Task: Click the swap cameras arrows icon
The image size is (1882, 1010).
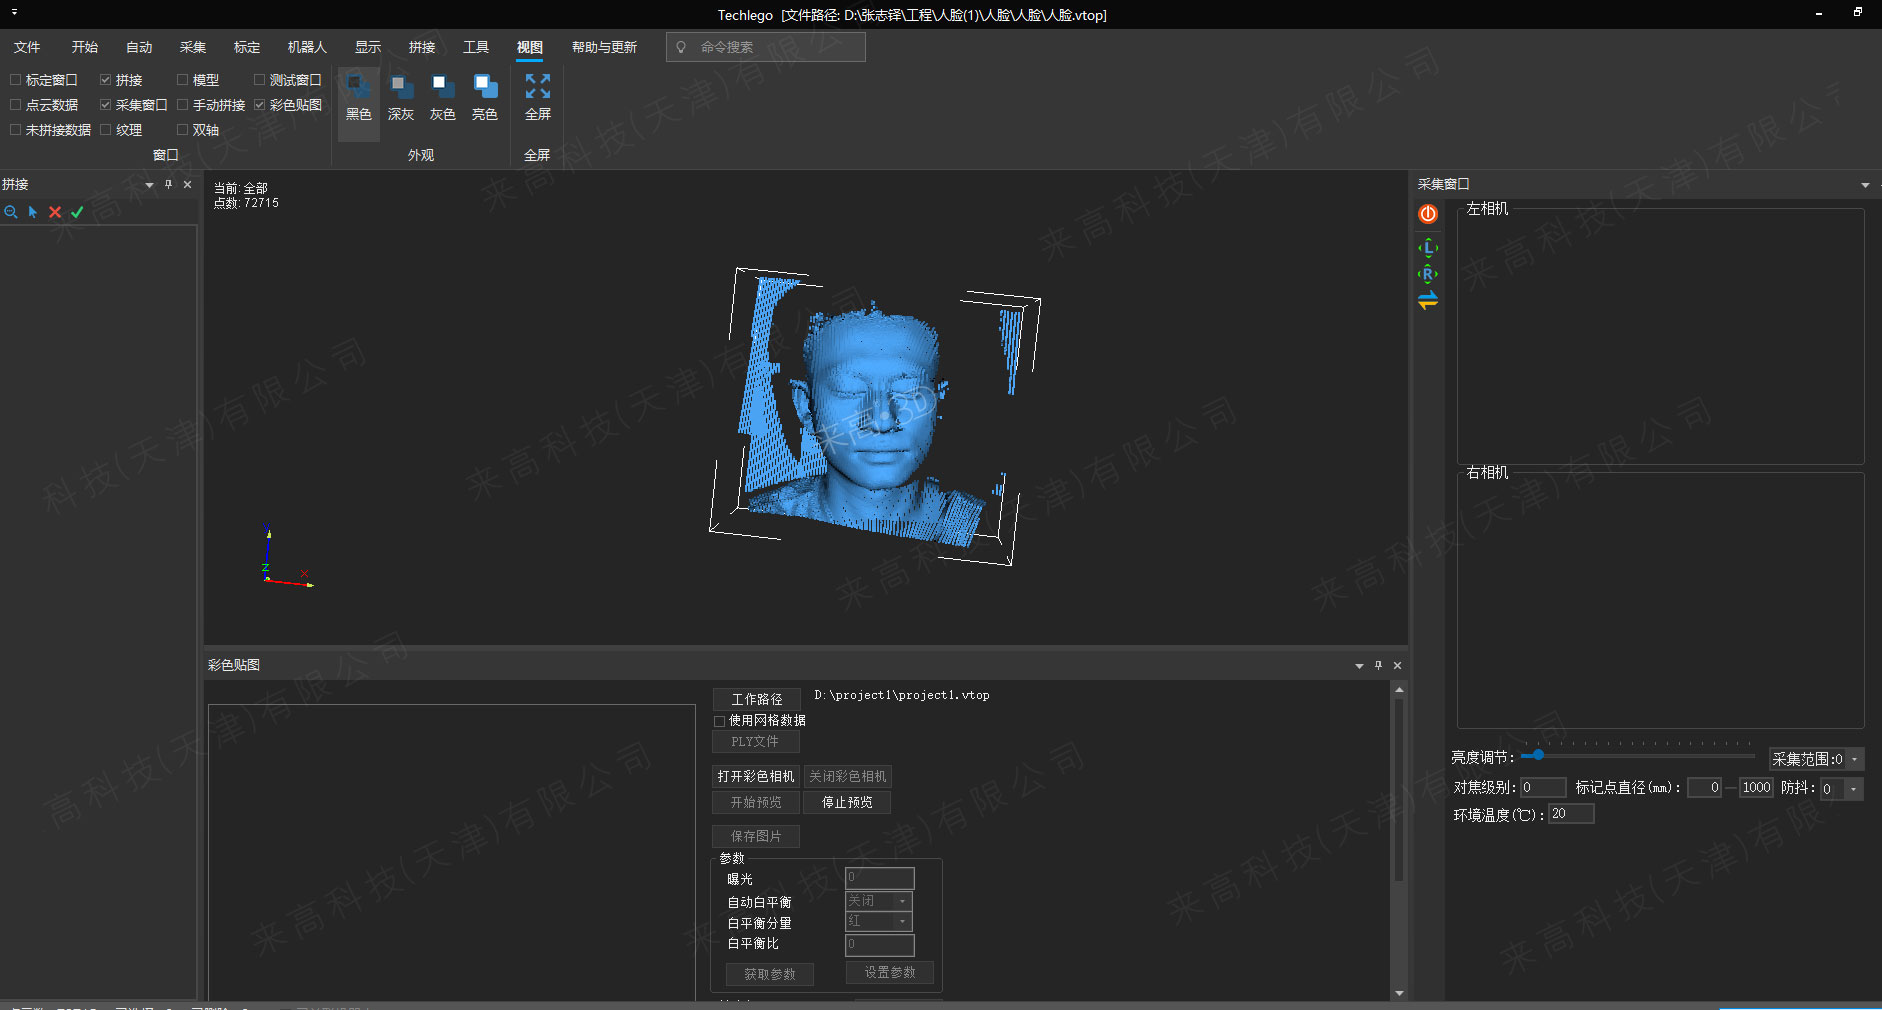Action: (x=1428, y=300)
